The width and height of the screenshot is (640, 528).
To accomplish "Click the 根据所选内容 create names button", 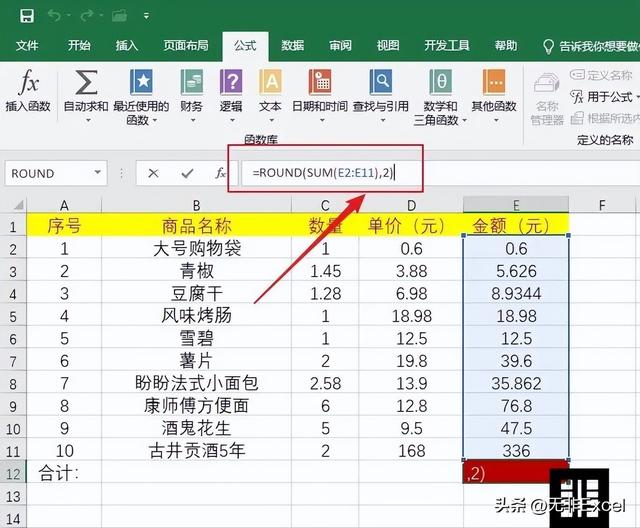I will [x=605, y=118].
